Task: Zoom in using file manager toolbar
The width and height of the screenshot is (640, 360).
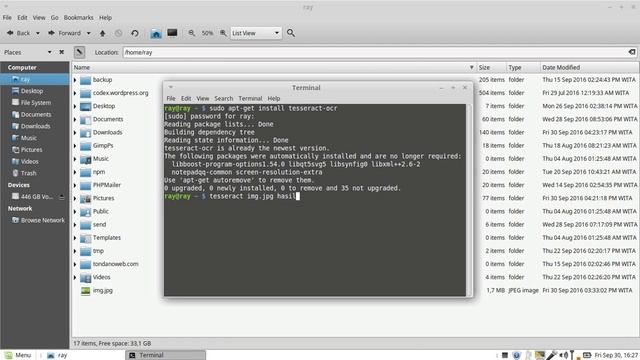Action: [223, 33]
